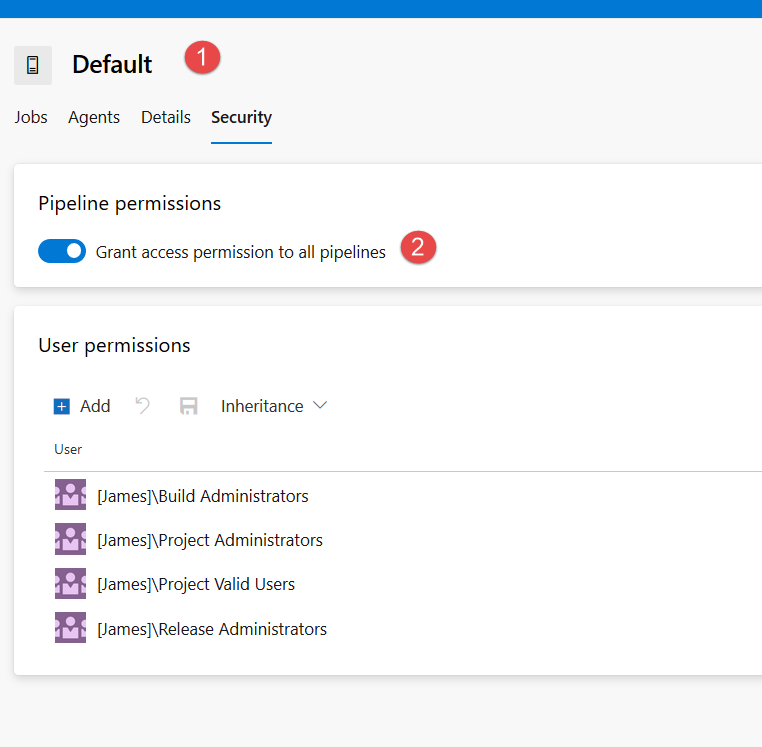This screenshot has height=747, width=762.
Task: Click the Add user button label
Action: 95,406
